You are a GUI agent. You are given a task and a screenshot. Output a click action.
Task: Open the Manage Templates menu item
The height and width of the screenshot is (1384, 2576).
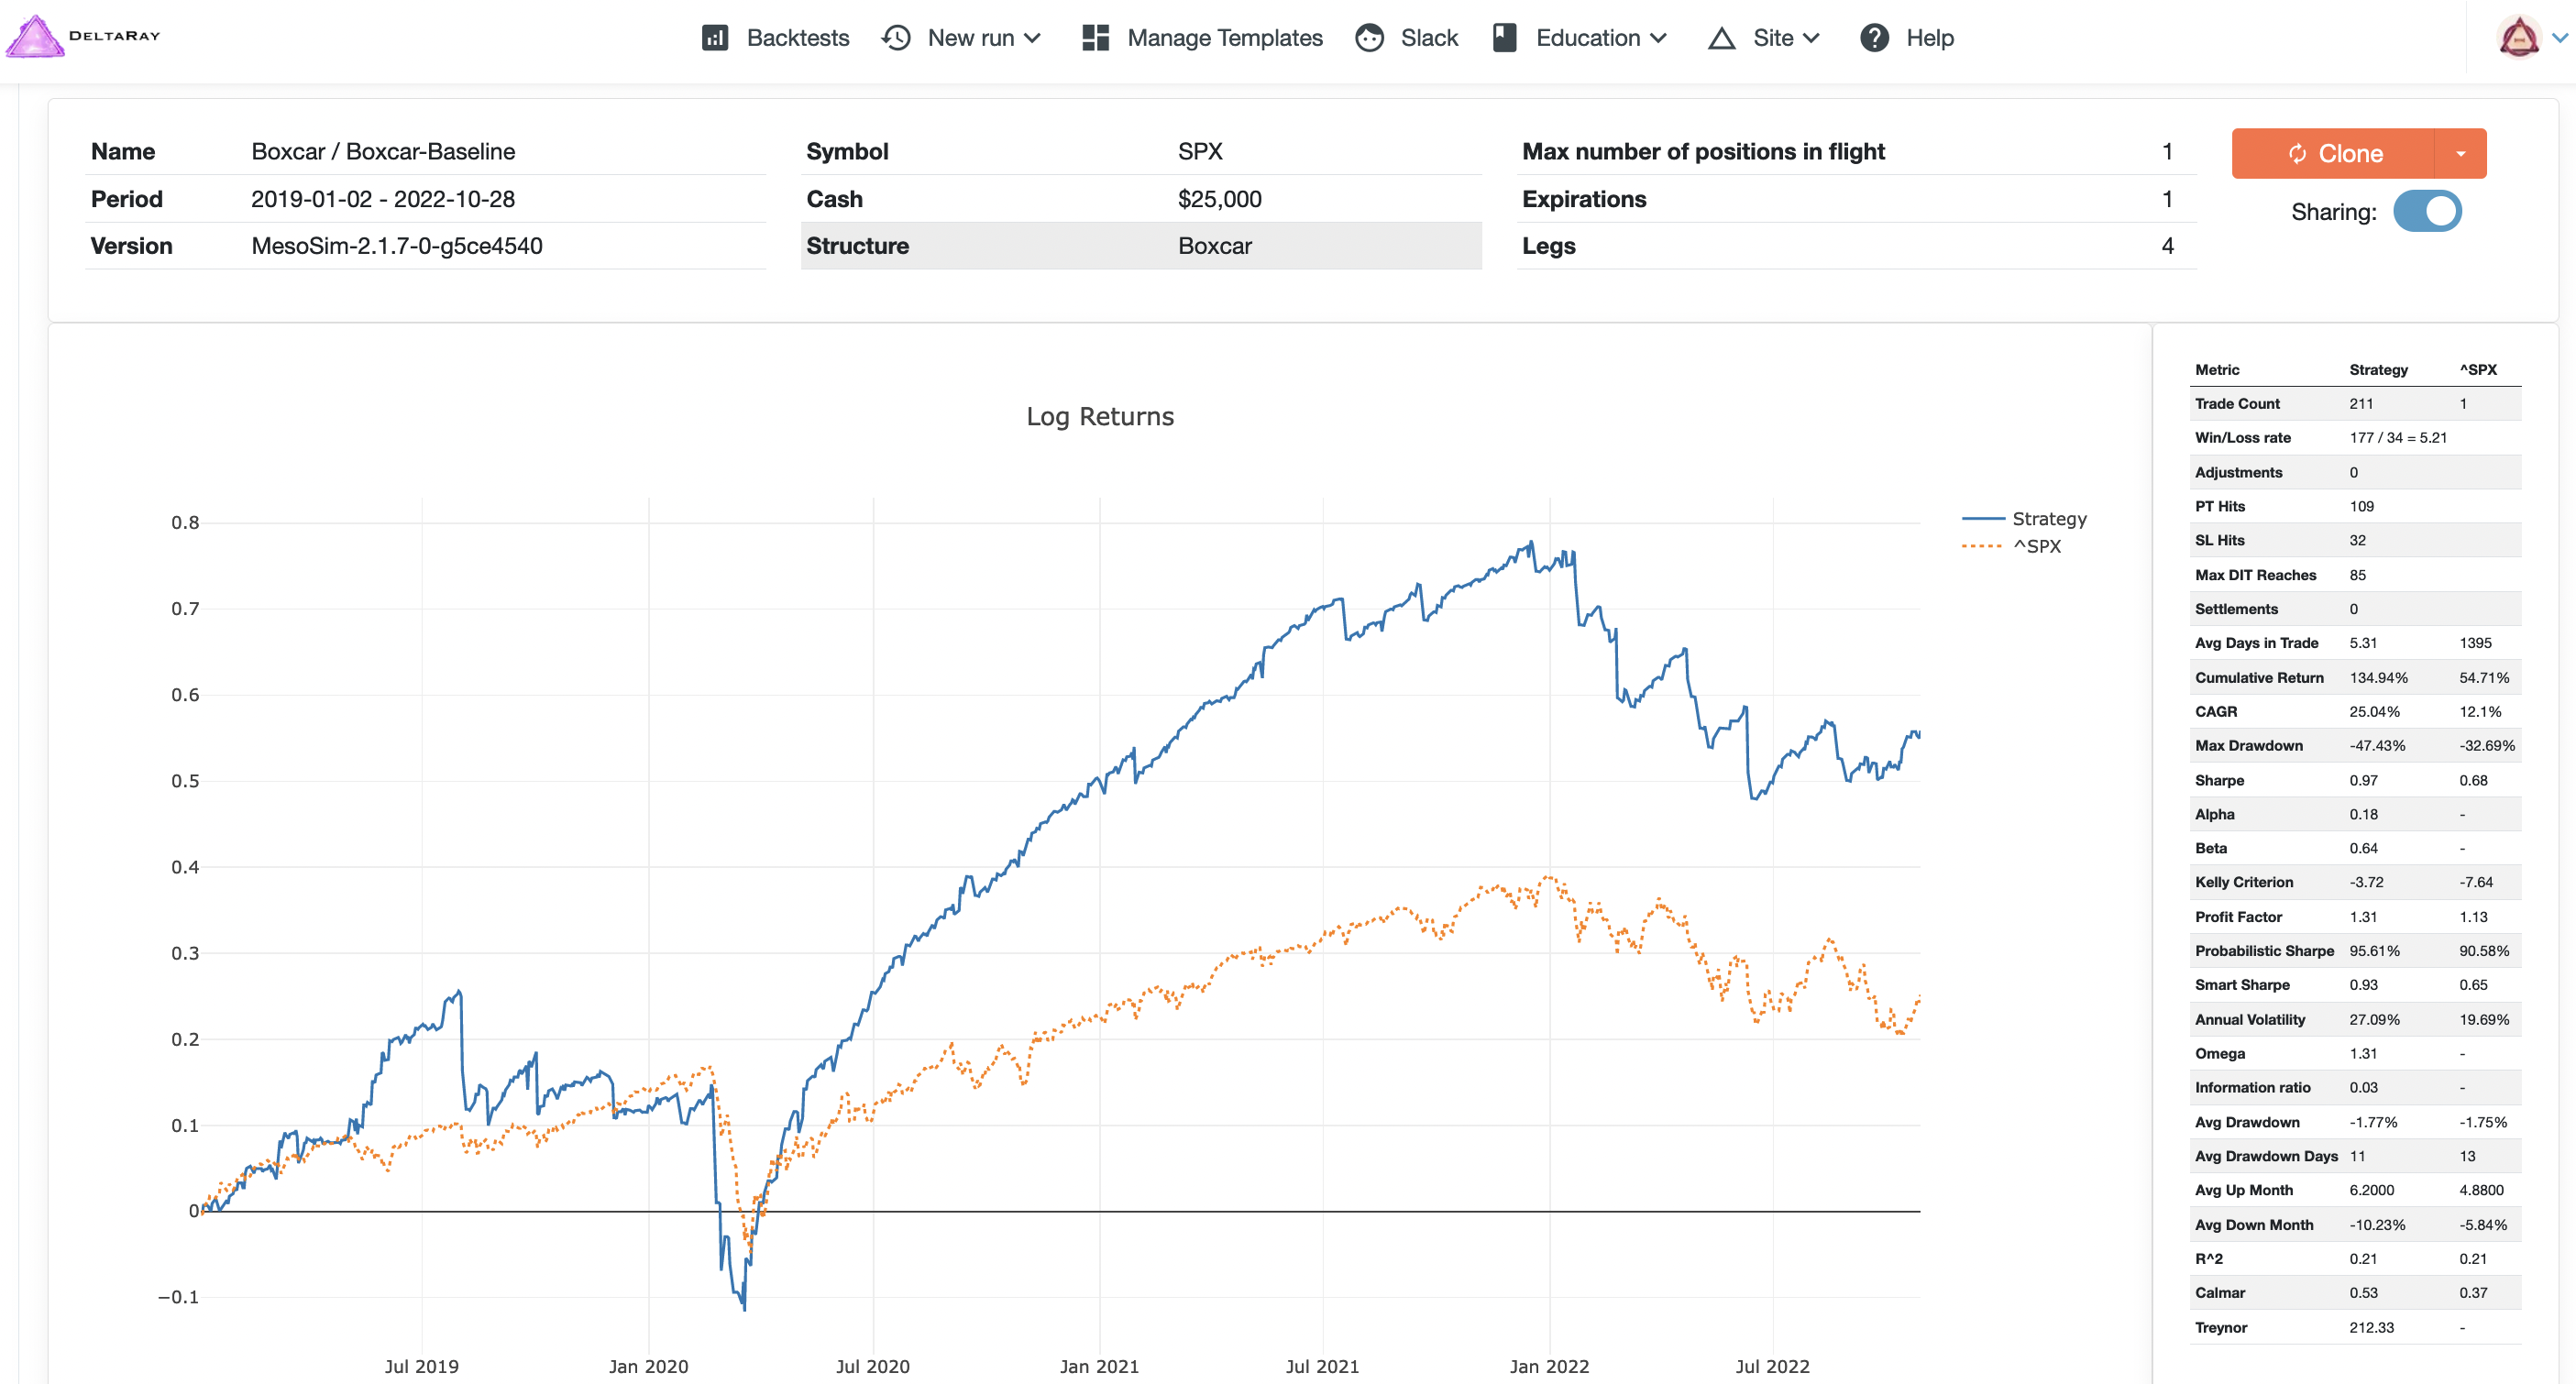tap(1224, 38)
